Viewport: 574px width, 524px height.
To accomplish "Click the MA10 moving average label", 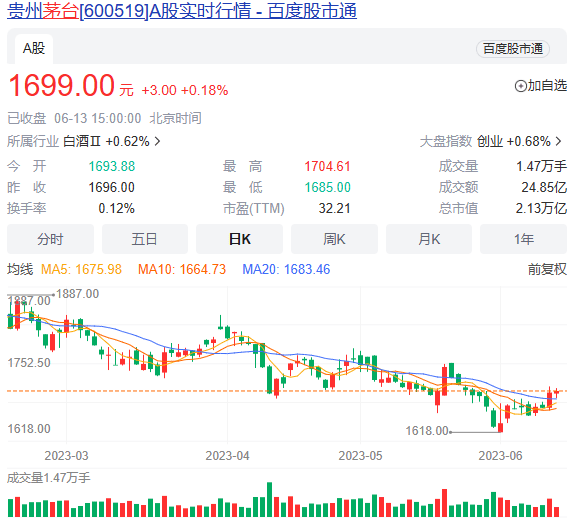I will [x=182, y=270].
